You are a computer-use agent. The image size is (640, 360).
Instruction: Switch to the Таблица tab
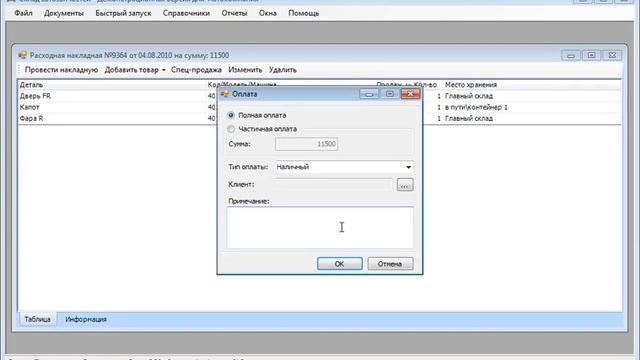pos(37,319)
